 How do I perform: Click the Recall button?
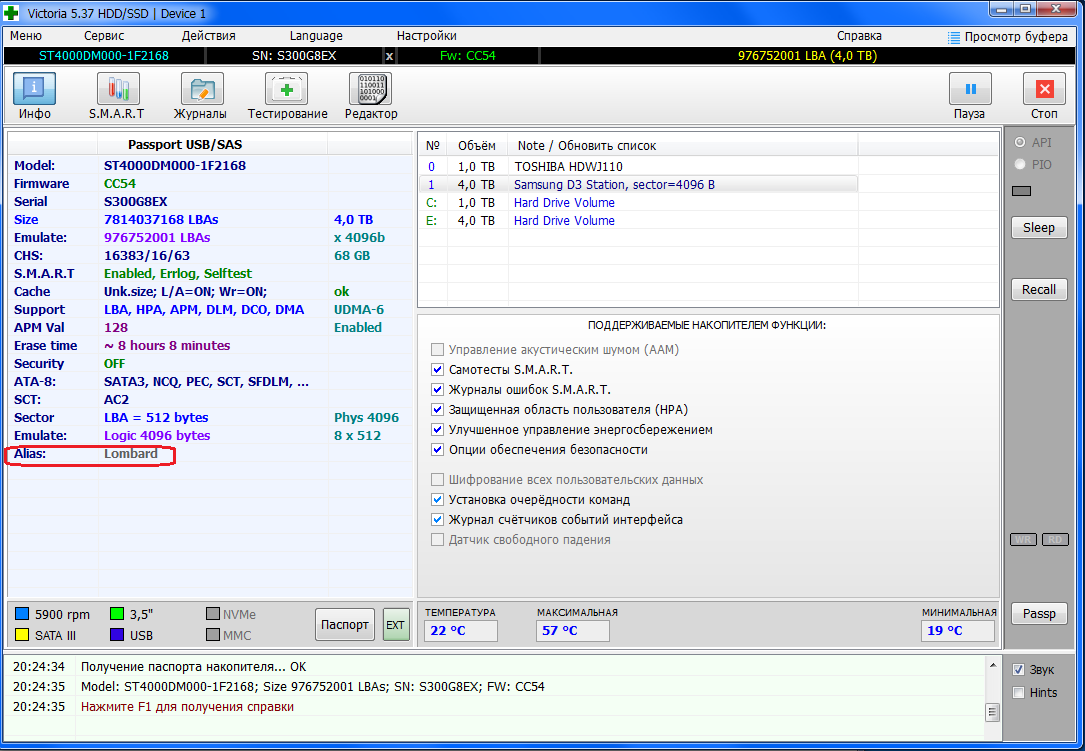(x=1039, y=289)
